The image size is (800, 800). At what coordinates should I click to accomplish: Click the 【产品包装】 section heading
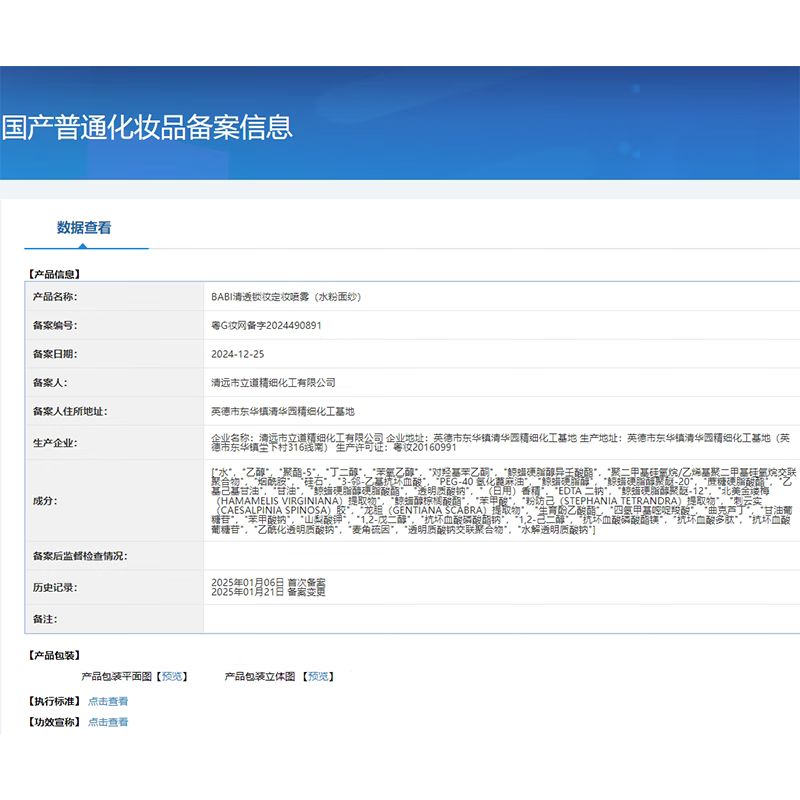(54, 656)
